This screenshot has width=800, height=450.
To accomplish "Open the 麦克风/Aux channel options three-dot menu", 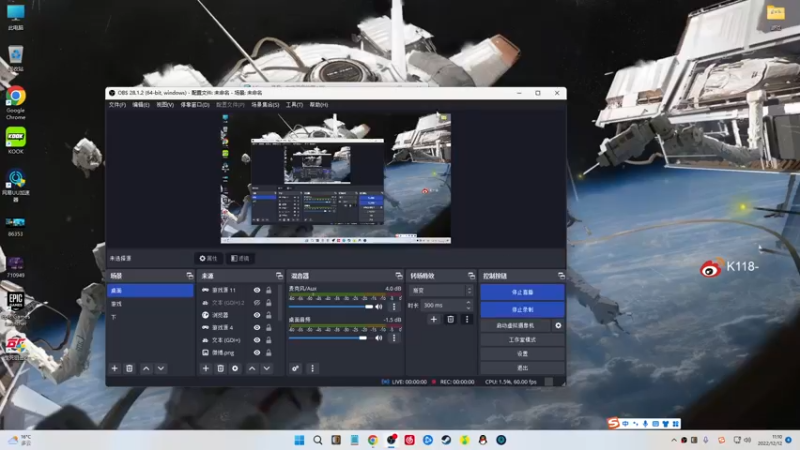I will click(394, 307).
